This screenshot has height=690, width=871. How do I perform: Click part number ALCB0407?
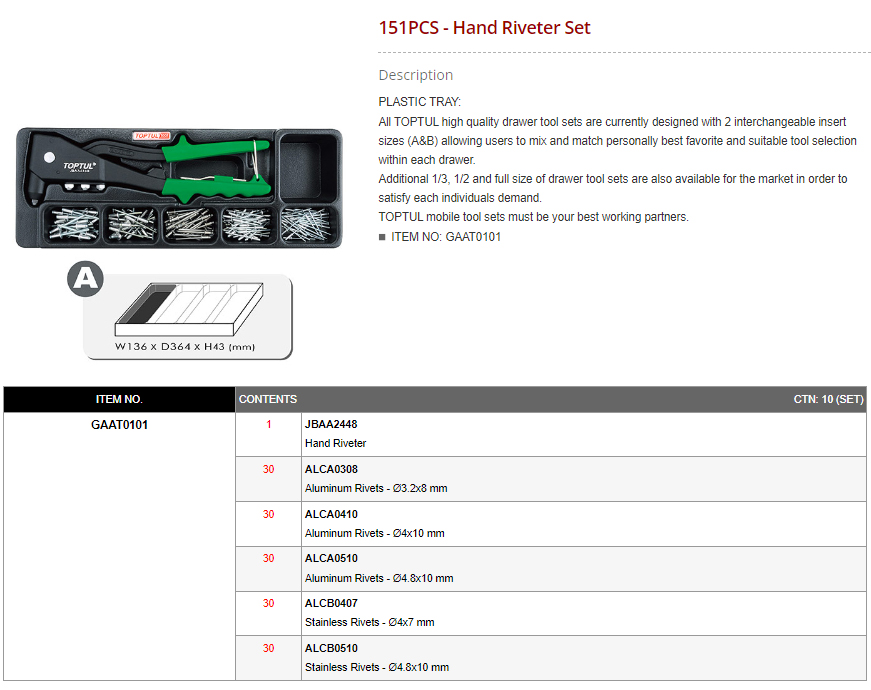pos(331,603)
